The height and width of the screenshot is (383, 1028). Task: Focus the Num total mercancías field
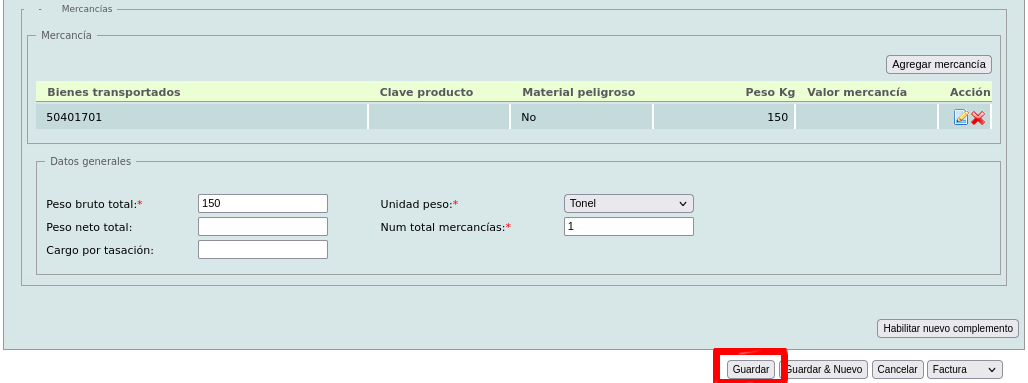[x=628, y=226]
